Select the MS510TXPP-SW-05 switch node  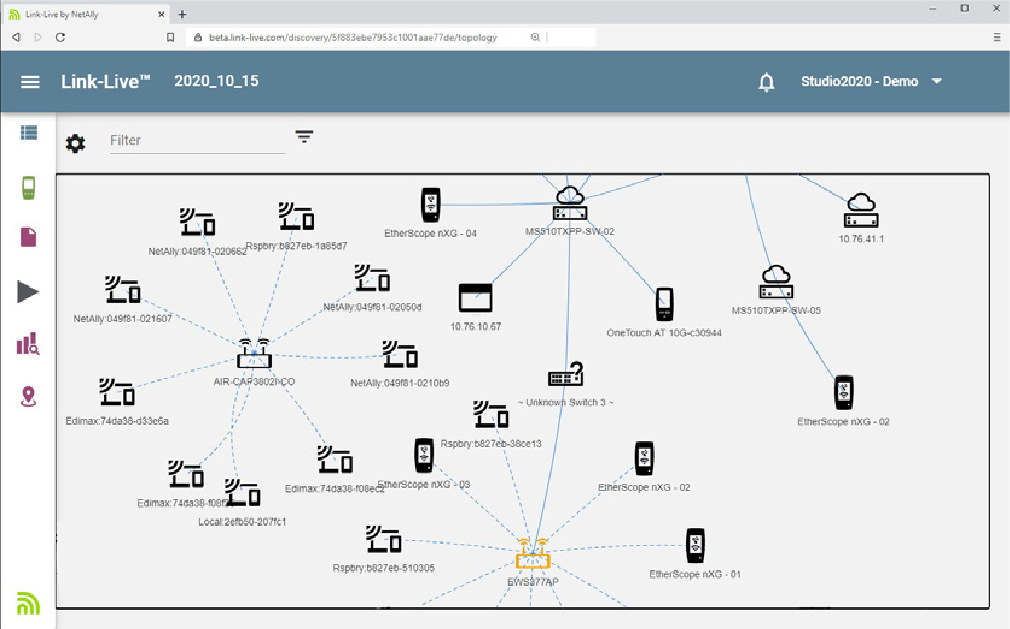[776, 282]
